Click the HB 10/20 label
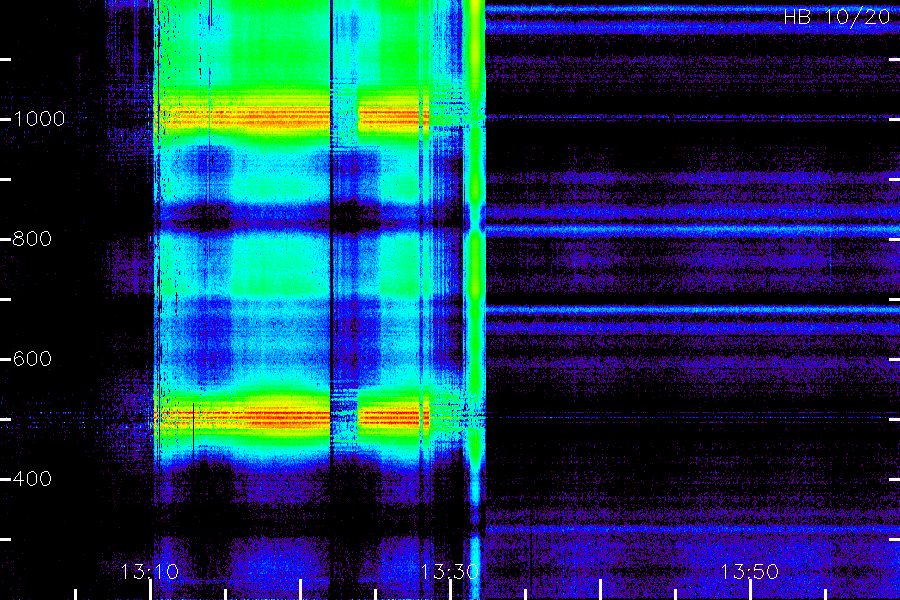This screenshot has height=600, width=900. coord(837,17)
